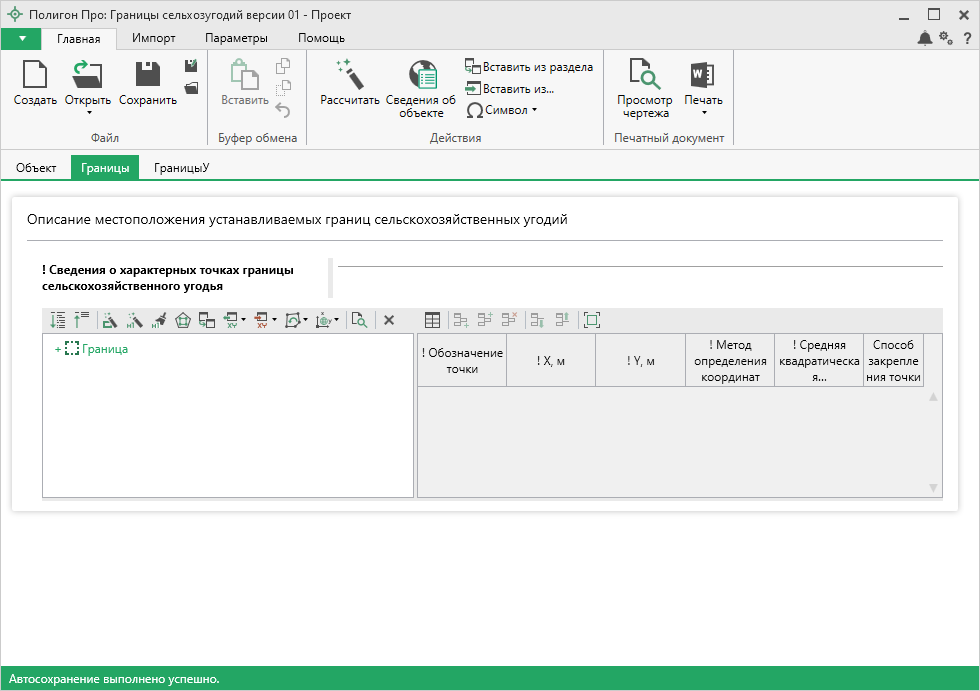The width and height of the screenshot is (980, 691).
Task: Click Вставить из раздела button
Action: (x=529, y=67)
